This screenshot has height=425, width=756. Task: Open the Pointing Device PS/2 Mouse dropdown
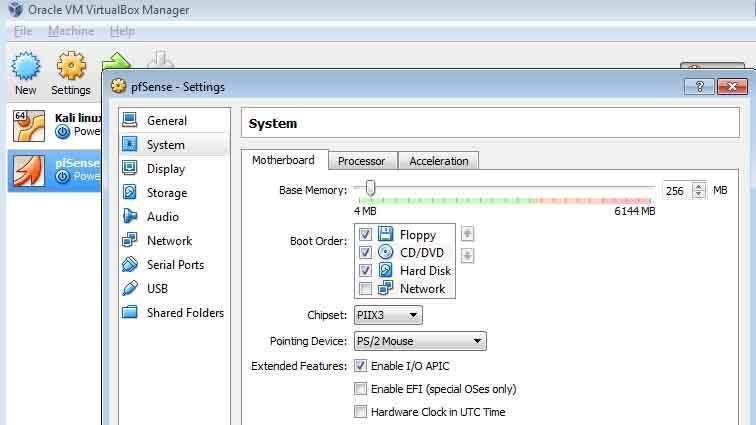click(420, 341)
